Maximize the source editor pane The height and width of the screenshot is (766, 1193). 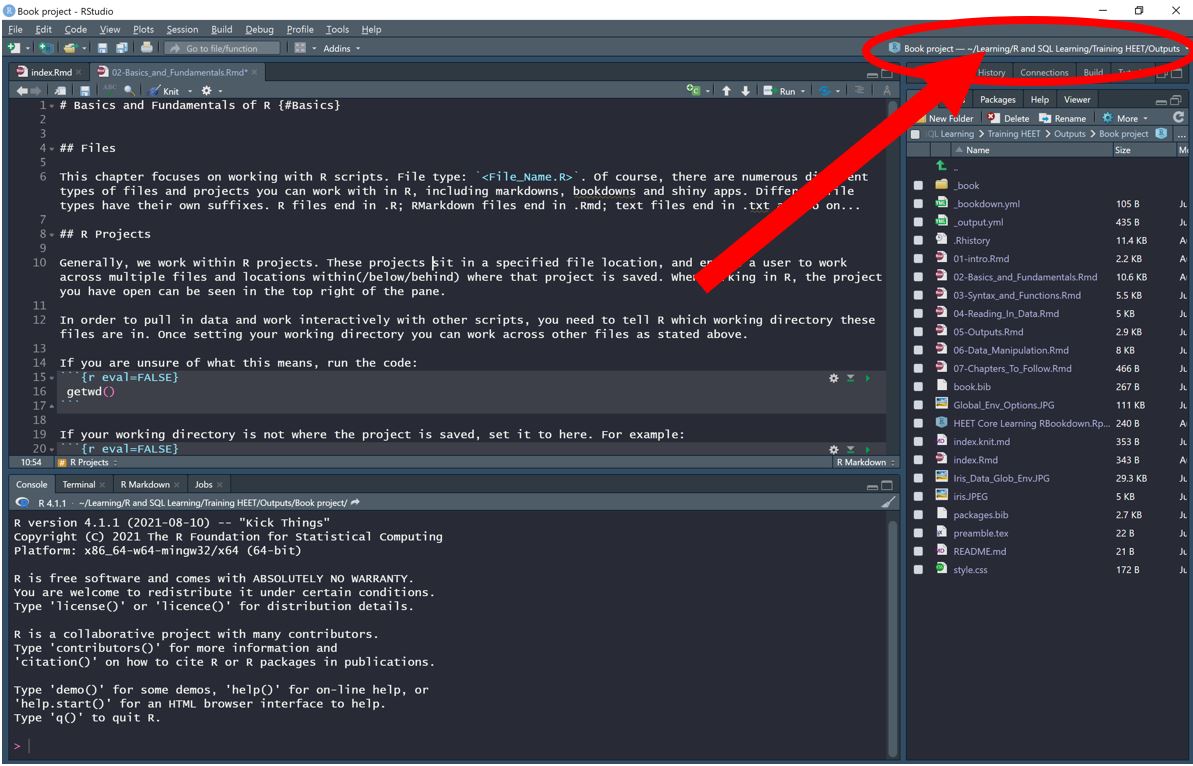(887, 73)
